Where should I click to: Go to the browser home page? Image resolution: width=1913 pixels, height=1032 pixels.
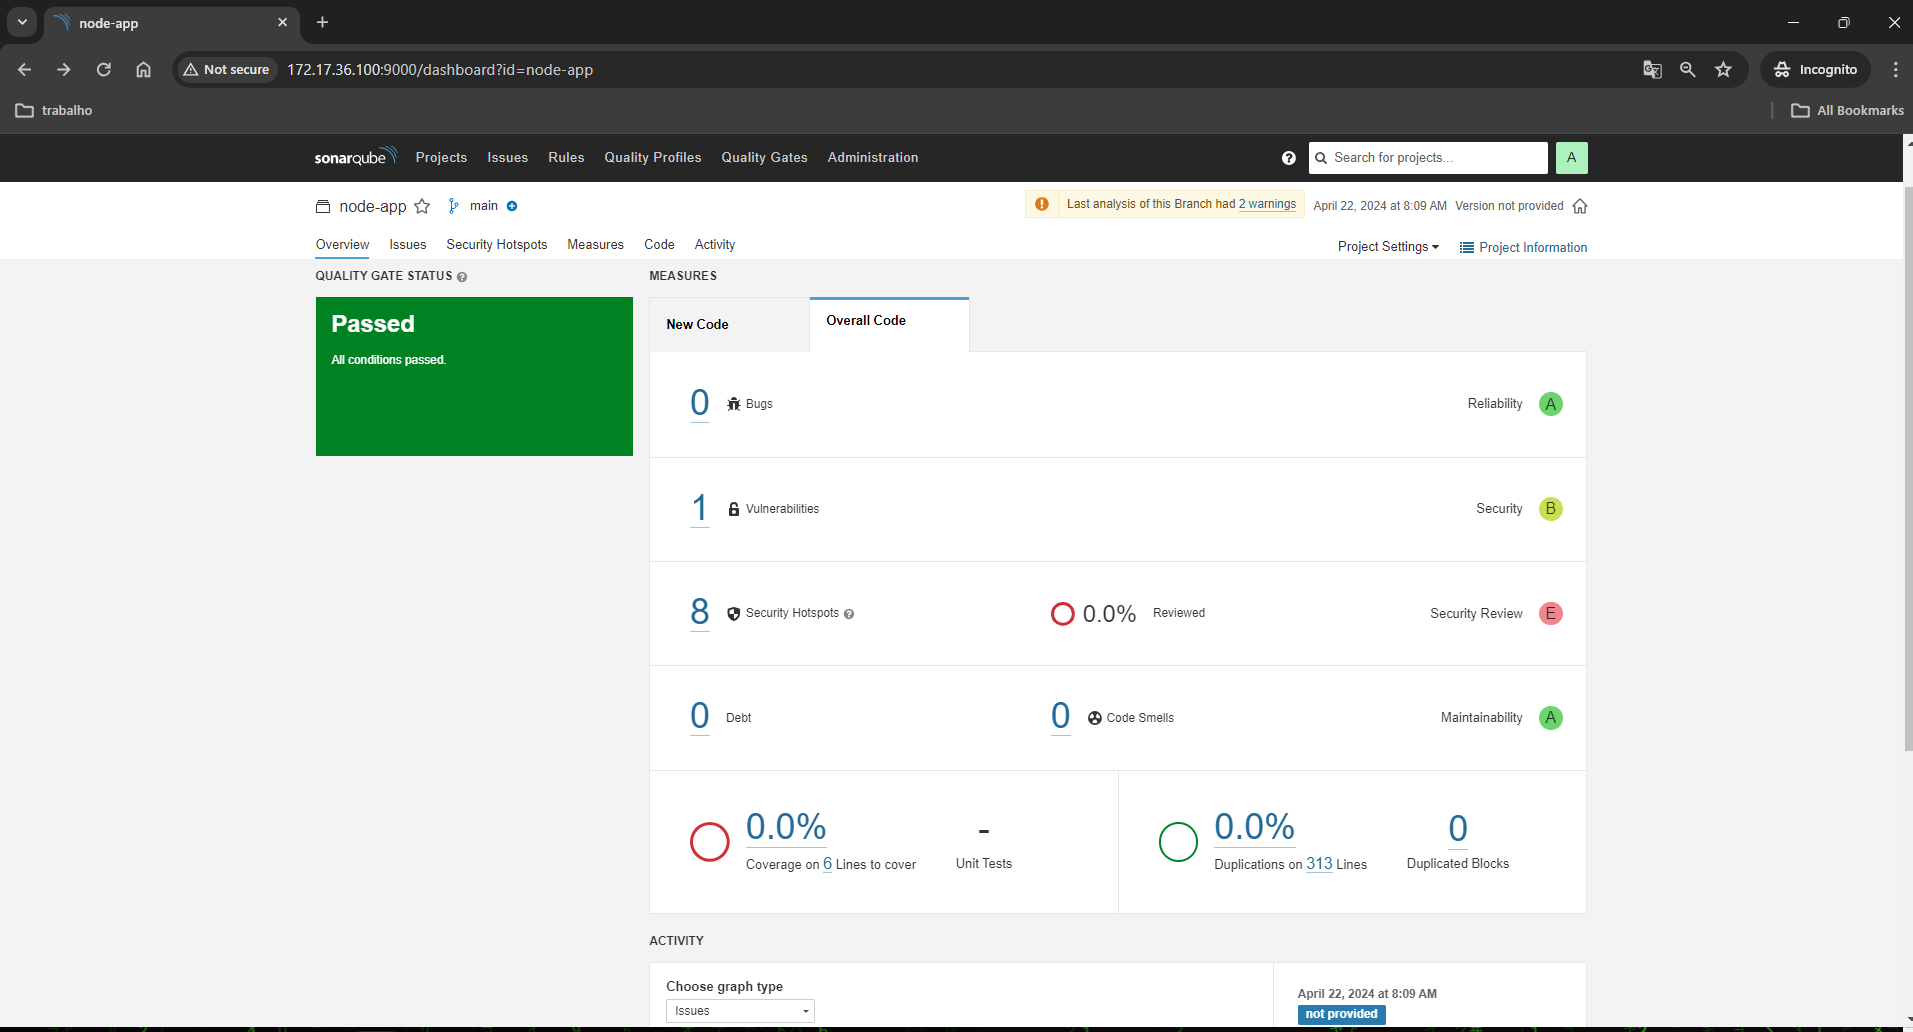pos(144,69)
